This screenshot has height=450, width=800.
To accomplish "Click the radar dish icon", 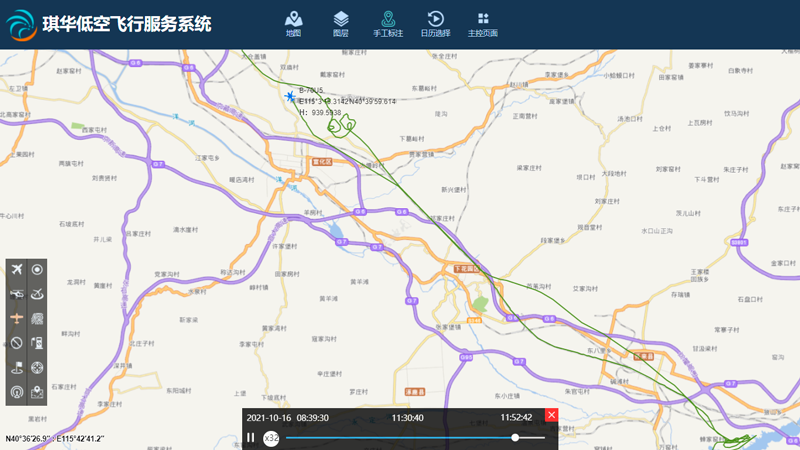I will coord(38,294).
